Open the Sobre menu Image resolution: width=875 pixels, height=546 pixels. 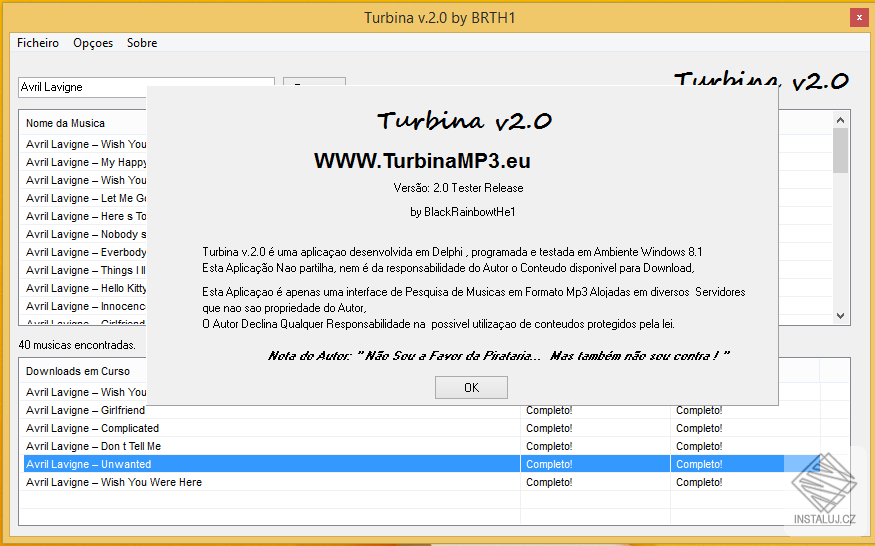142,43
